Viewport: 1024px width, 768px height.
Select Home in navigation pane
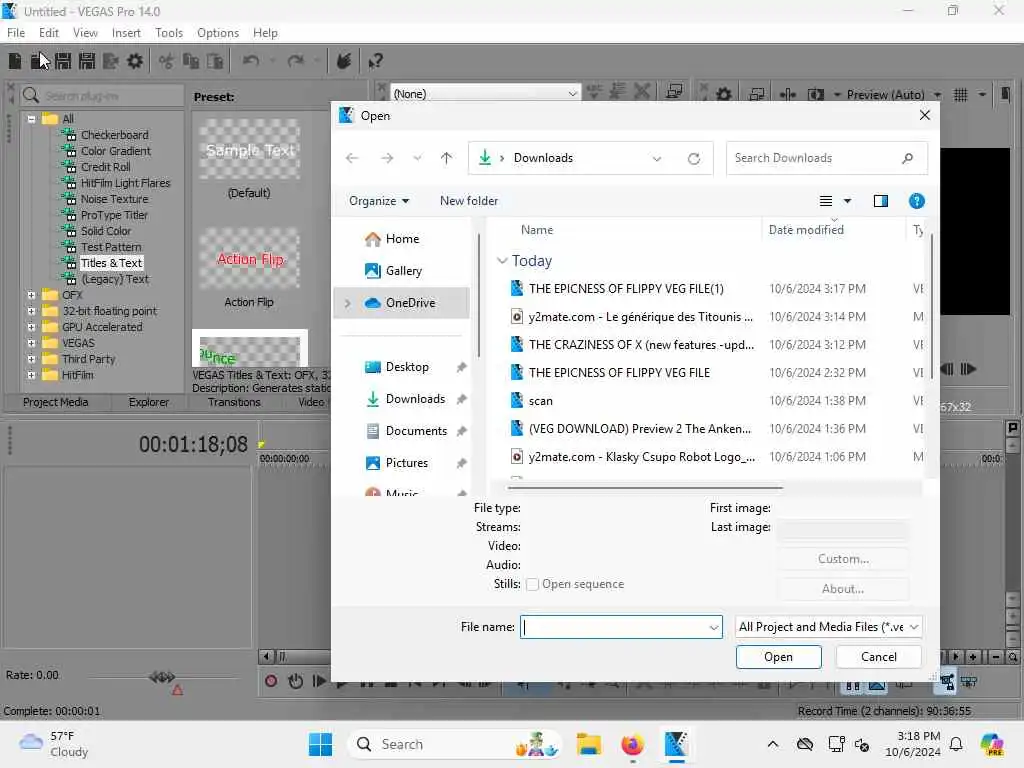[401, 239]
